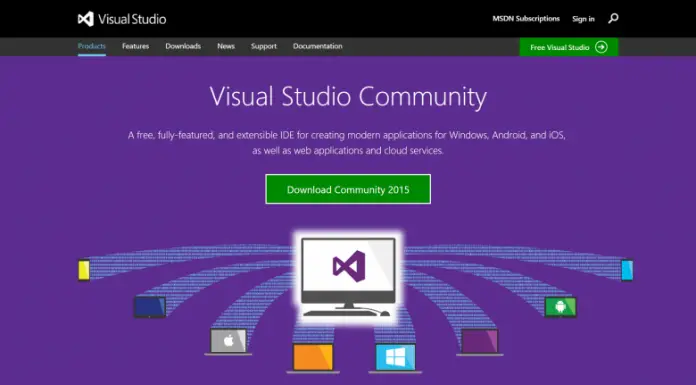Open the search magnifier icon
Viewport: 696px width, 385px height.
tap(613, 18)
